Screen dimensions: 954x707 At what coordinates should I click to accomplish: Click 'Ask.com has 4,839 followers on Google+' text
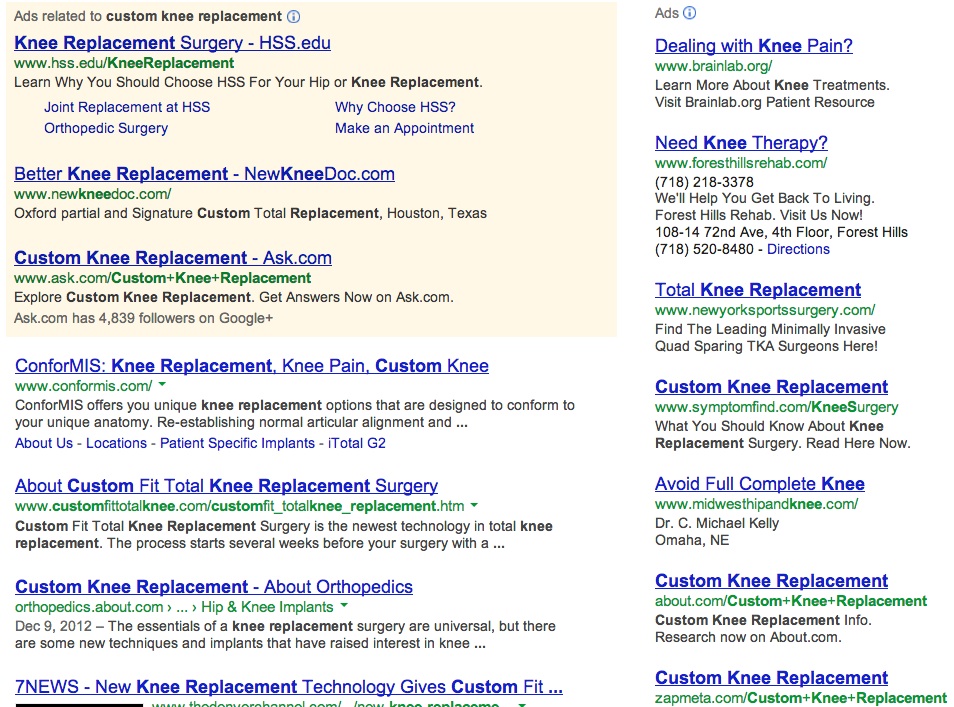[143, 318]
